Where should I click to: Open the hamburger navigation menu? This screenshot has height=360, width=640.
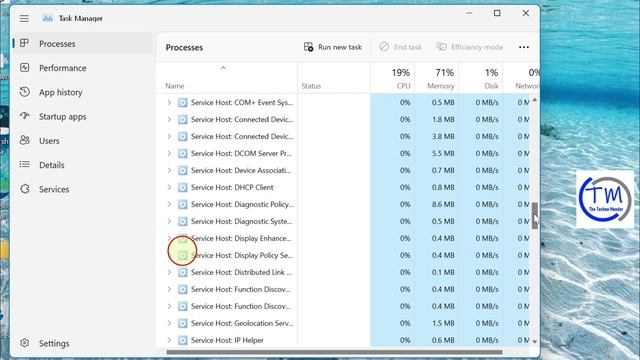pyautogui.click(x=24, y=18)
